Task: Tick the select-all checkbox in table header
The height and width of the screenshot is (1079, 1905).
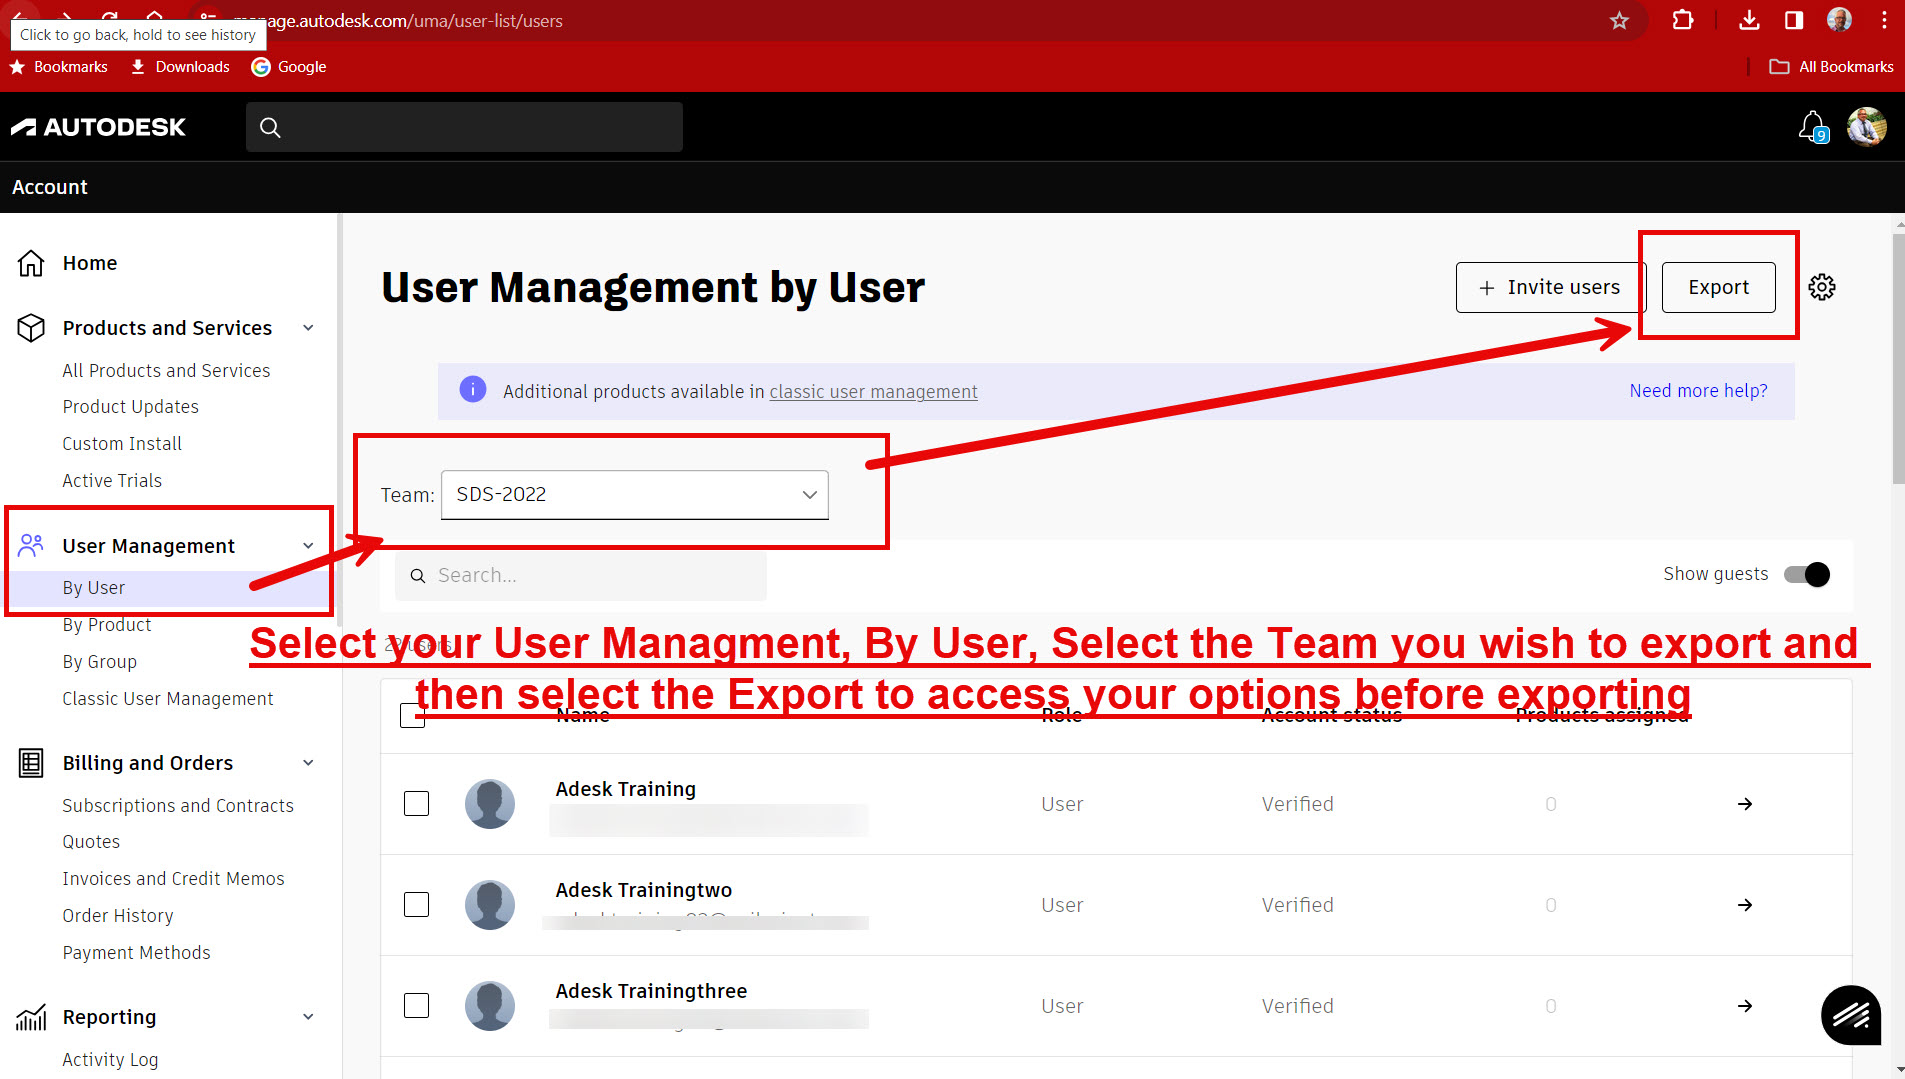Action: click(x=412, y=715)
